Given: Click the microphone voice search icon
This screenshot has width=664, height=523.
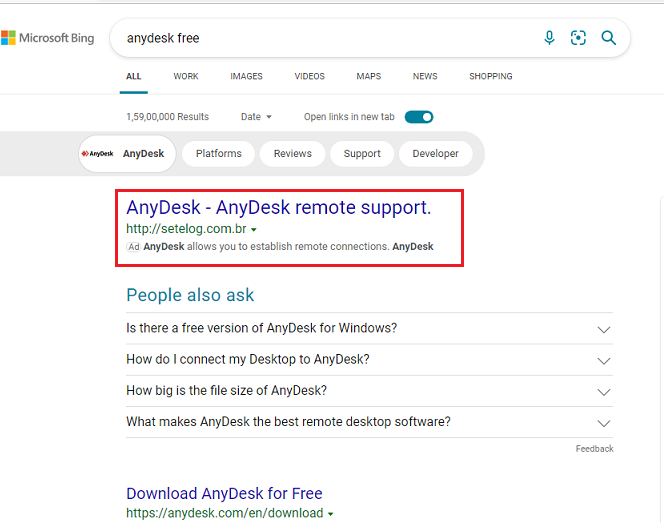Looking at the screenshot, I should (549, 38).
